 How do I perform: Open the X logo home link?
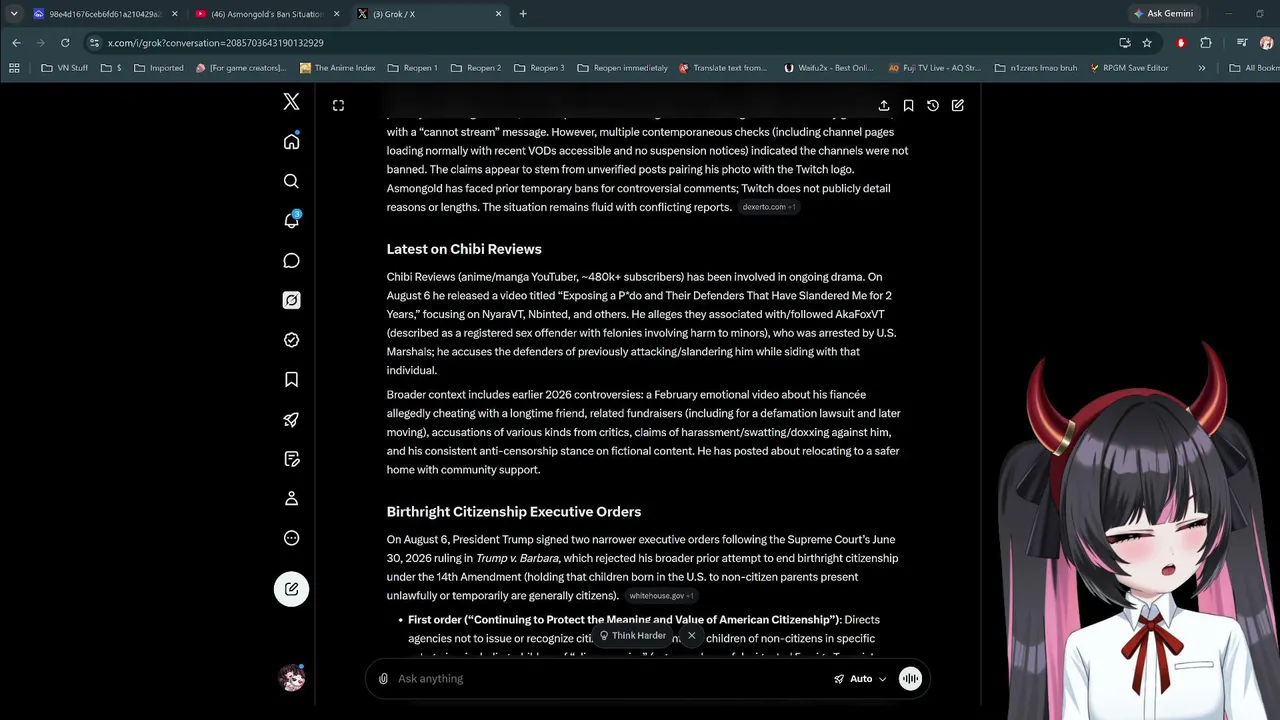coord(291,101)
